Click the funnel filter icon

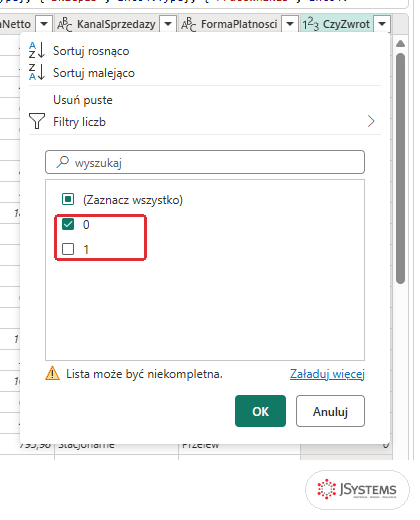click(x=37, y=121)
